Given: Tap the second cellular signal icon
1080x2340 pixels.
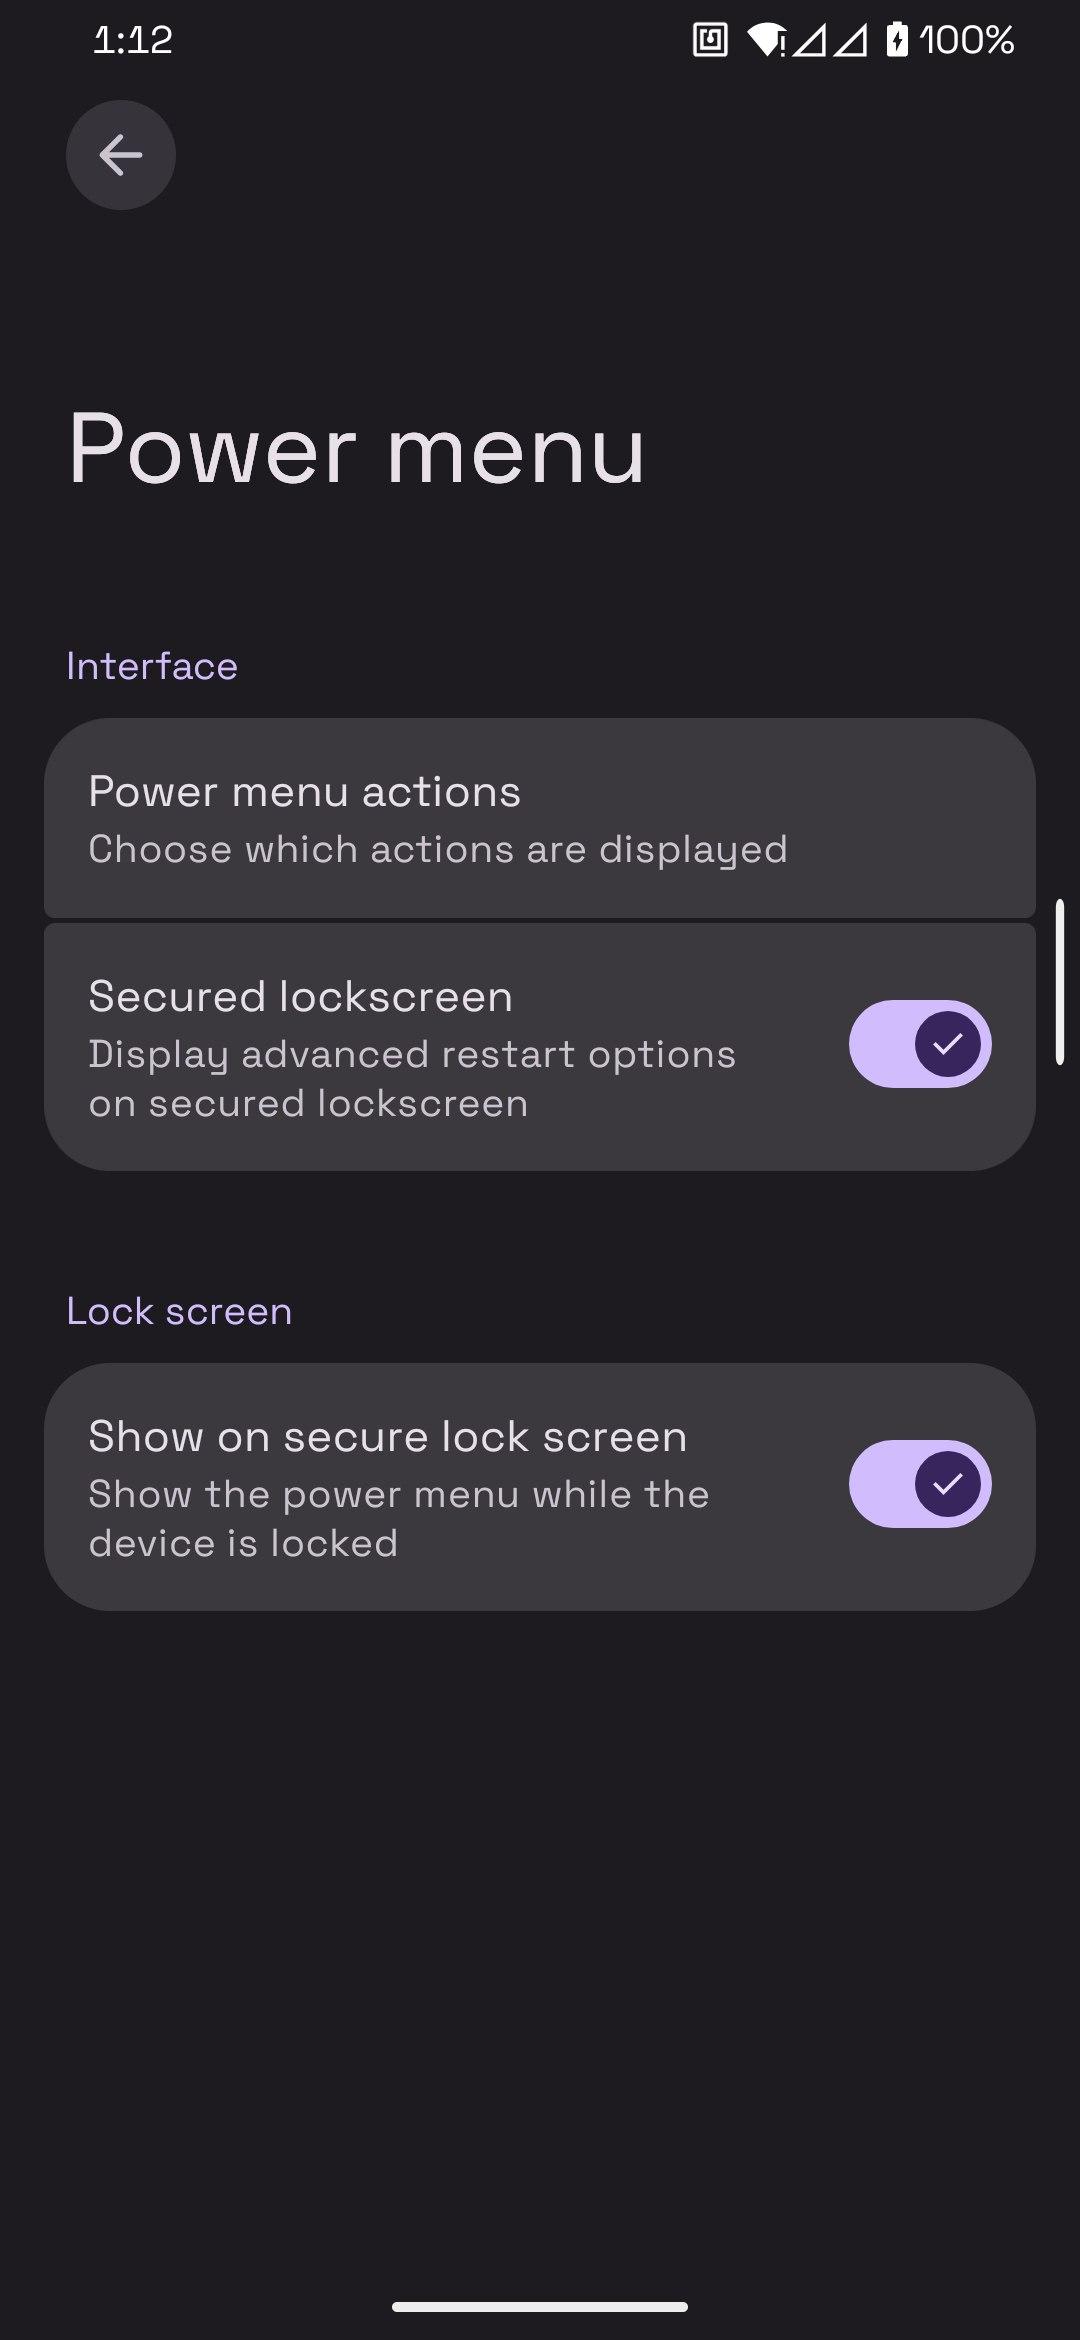Looking at the screenshot, I should [x=850, y=41].
